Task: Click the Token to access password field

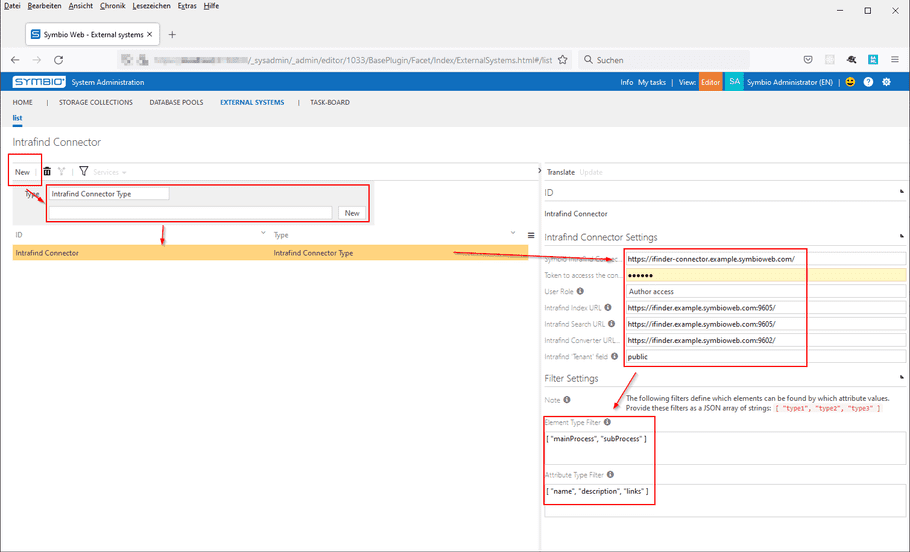Action: click(766, 275)
